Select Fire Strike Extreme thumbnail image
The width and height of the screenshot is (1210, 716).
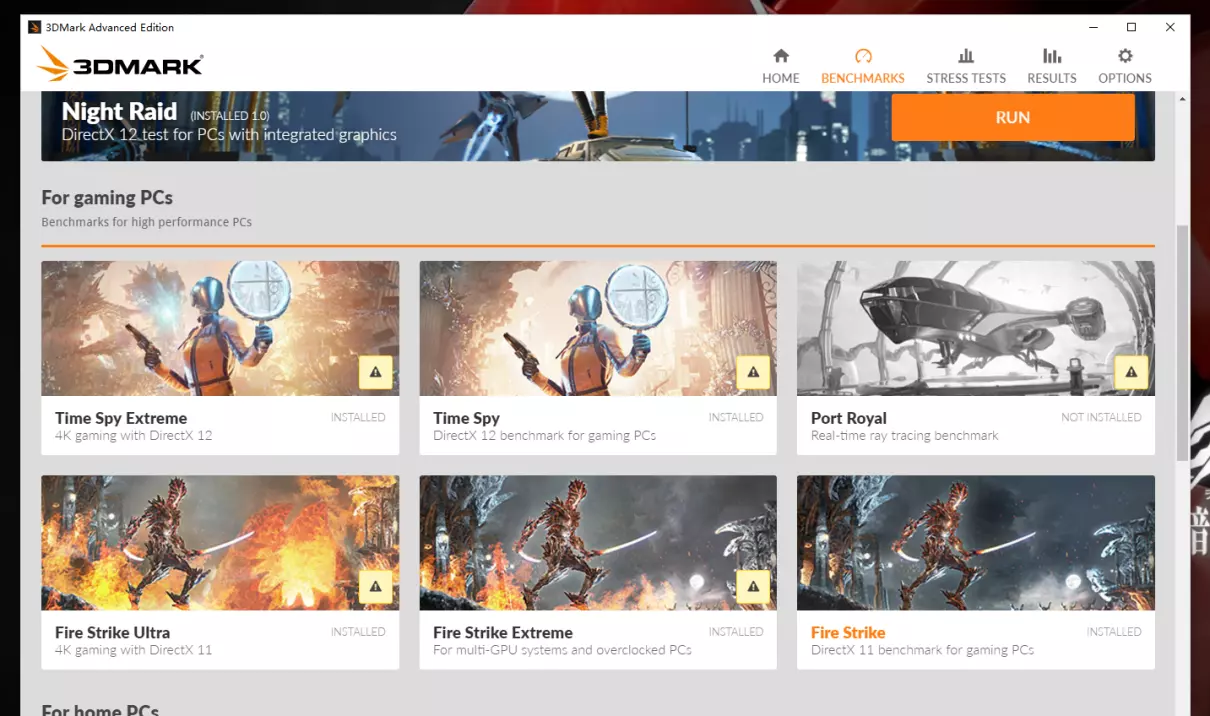click(x=598, y=542)
